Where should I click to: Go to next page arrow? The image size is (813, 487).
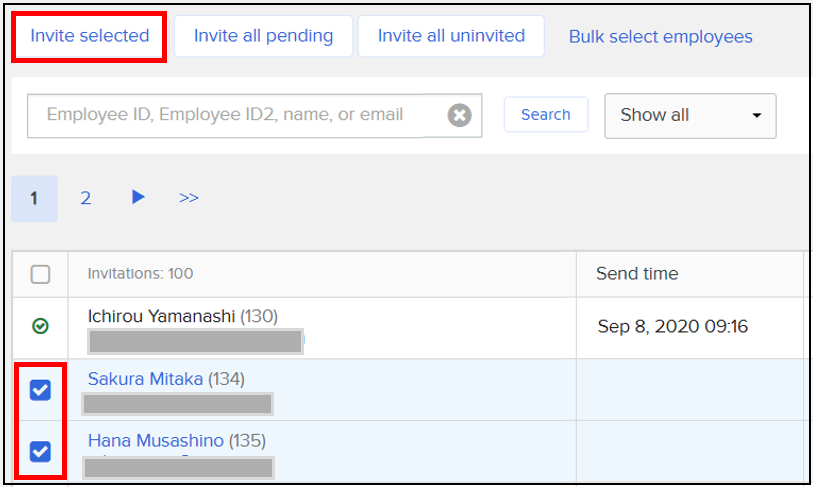click(138, 198)
